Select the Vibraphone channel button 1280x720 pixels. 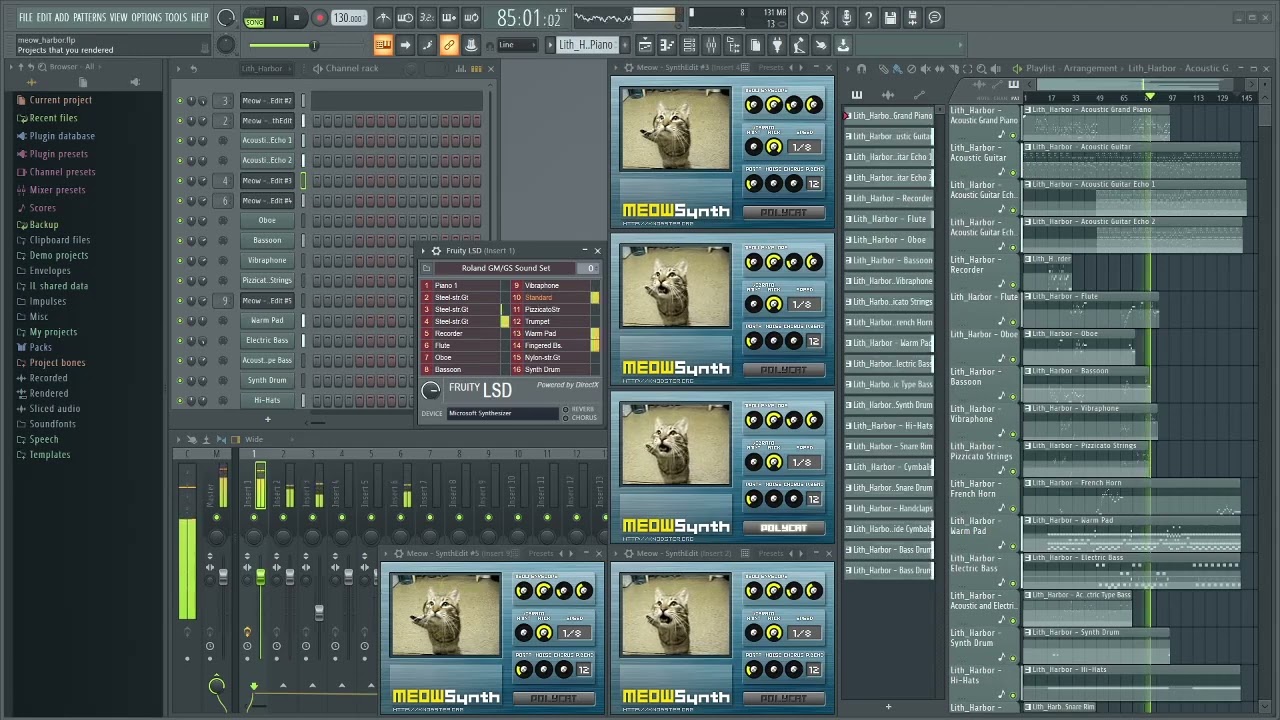pos(267,261)
